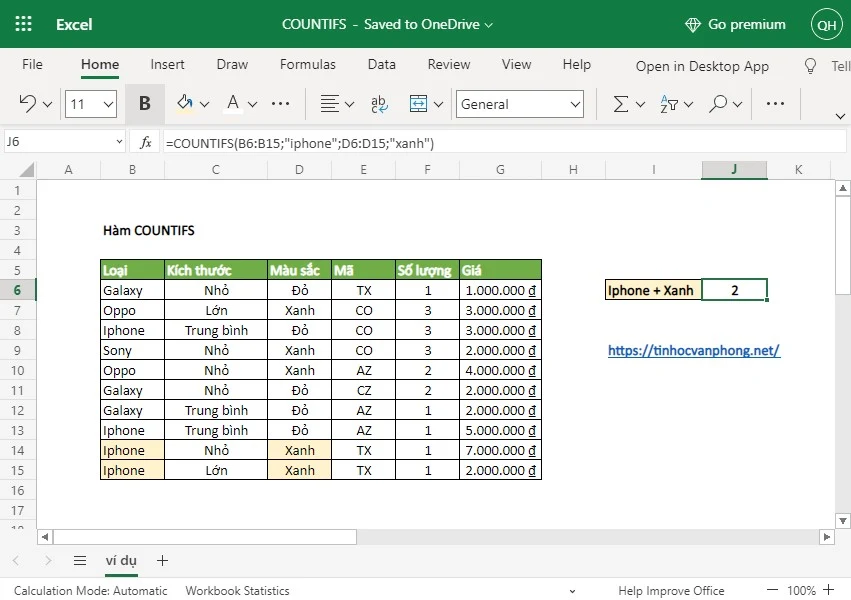Click the next sheet arrow
The height and width of the screenshot is (600, 851).
(48, 560)
